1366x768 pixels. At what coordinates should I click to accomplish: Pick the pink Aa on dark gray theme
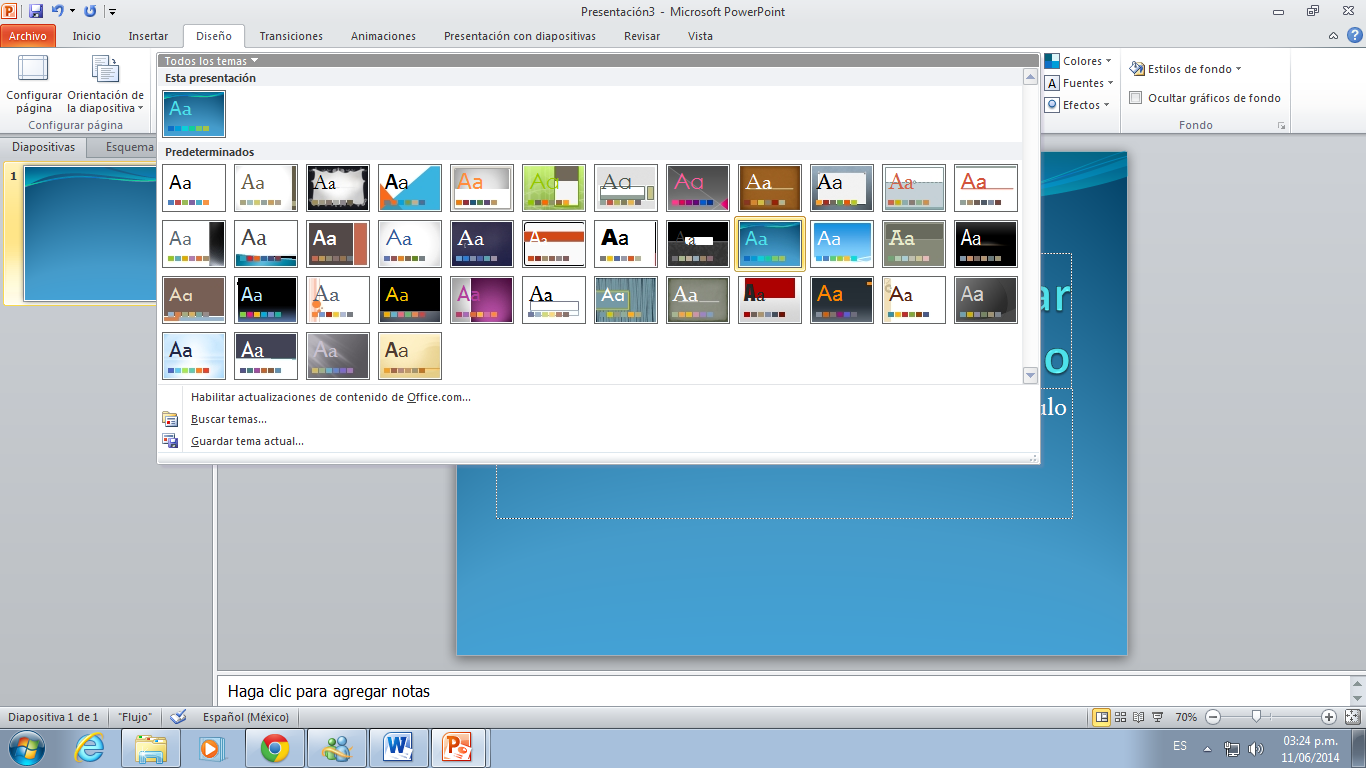(x=698, y=188)
